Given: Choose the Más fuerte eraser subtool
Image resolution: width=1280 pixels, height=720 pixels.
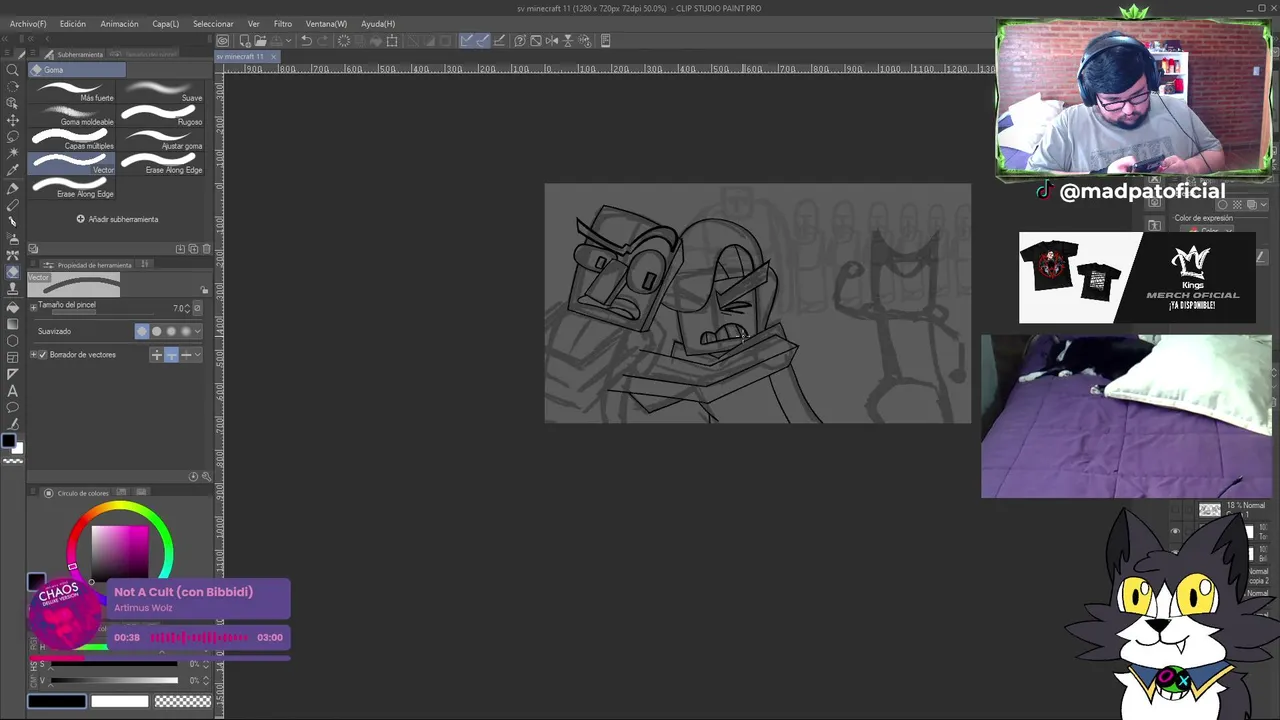Looking at the screenshot, I should pyautogui.click(x=73, y=92).
